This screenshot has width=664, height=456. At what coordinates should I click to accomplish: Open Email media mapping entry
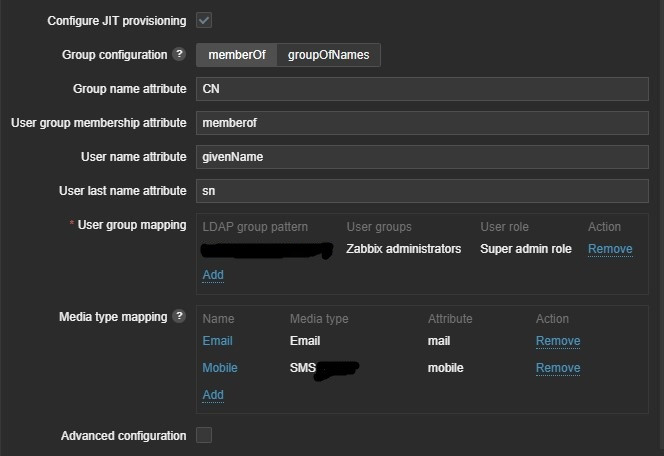[217, 341]
